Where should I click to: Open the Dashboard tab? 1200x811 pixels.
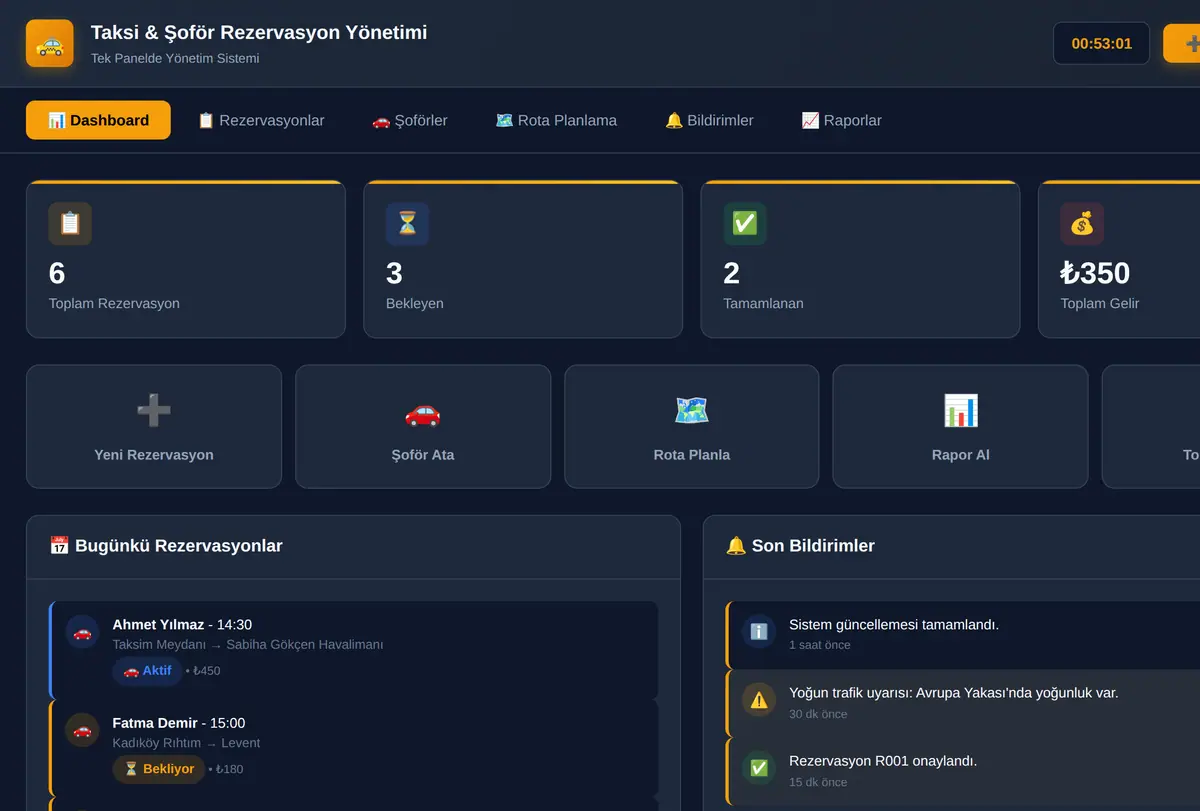pos(98,120)
